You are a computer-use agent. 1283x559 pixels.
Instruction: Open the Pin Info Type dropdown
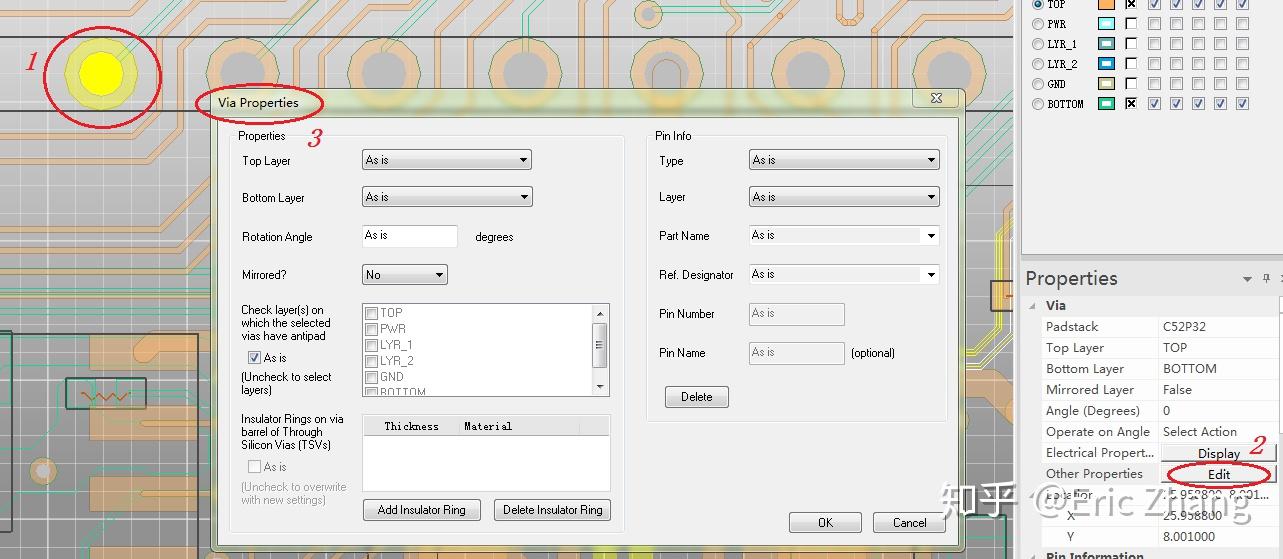coord(844,160)
